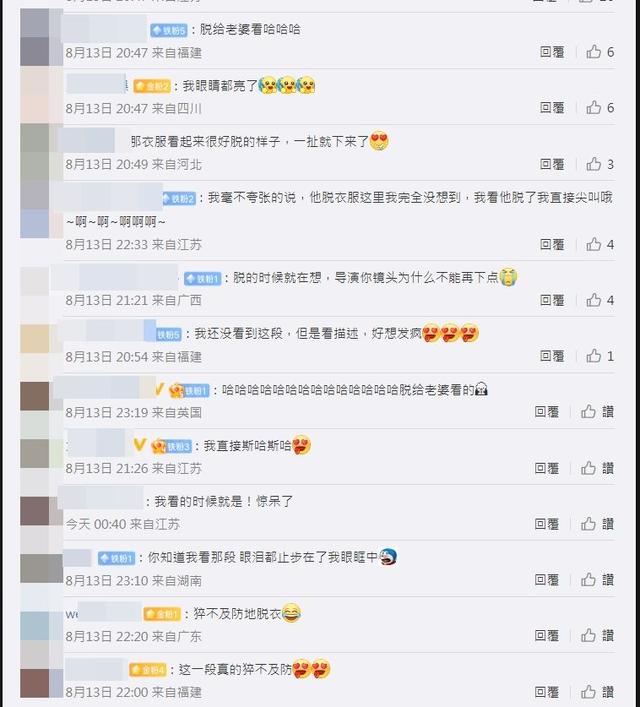Screen dimensions: 640x707
Task: Like the 英国 comment with 讚 label
Action: pyautogui.click(x=597, y=412)
